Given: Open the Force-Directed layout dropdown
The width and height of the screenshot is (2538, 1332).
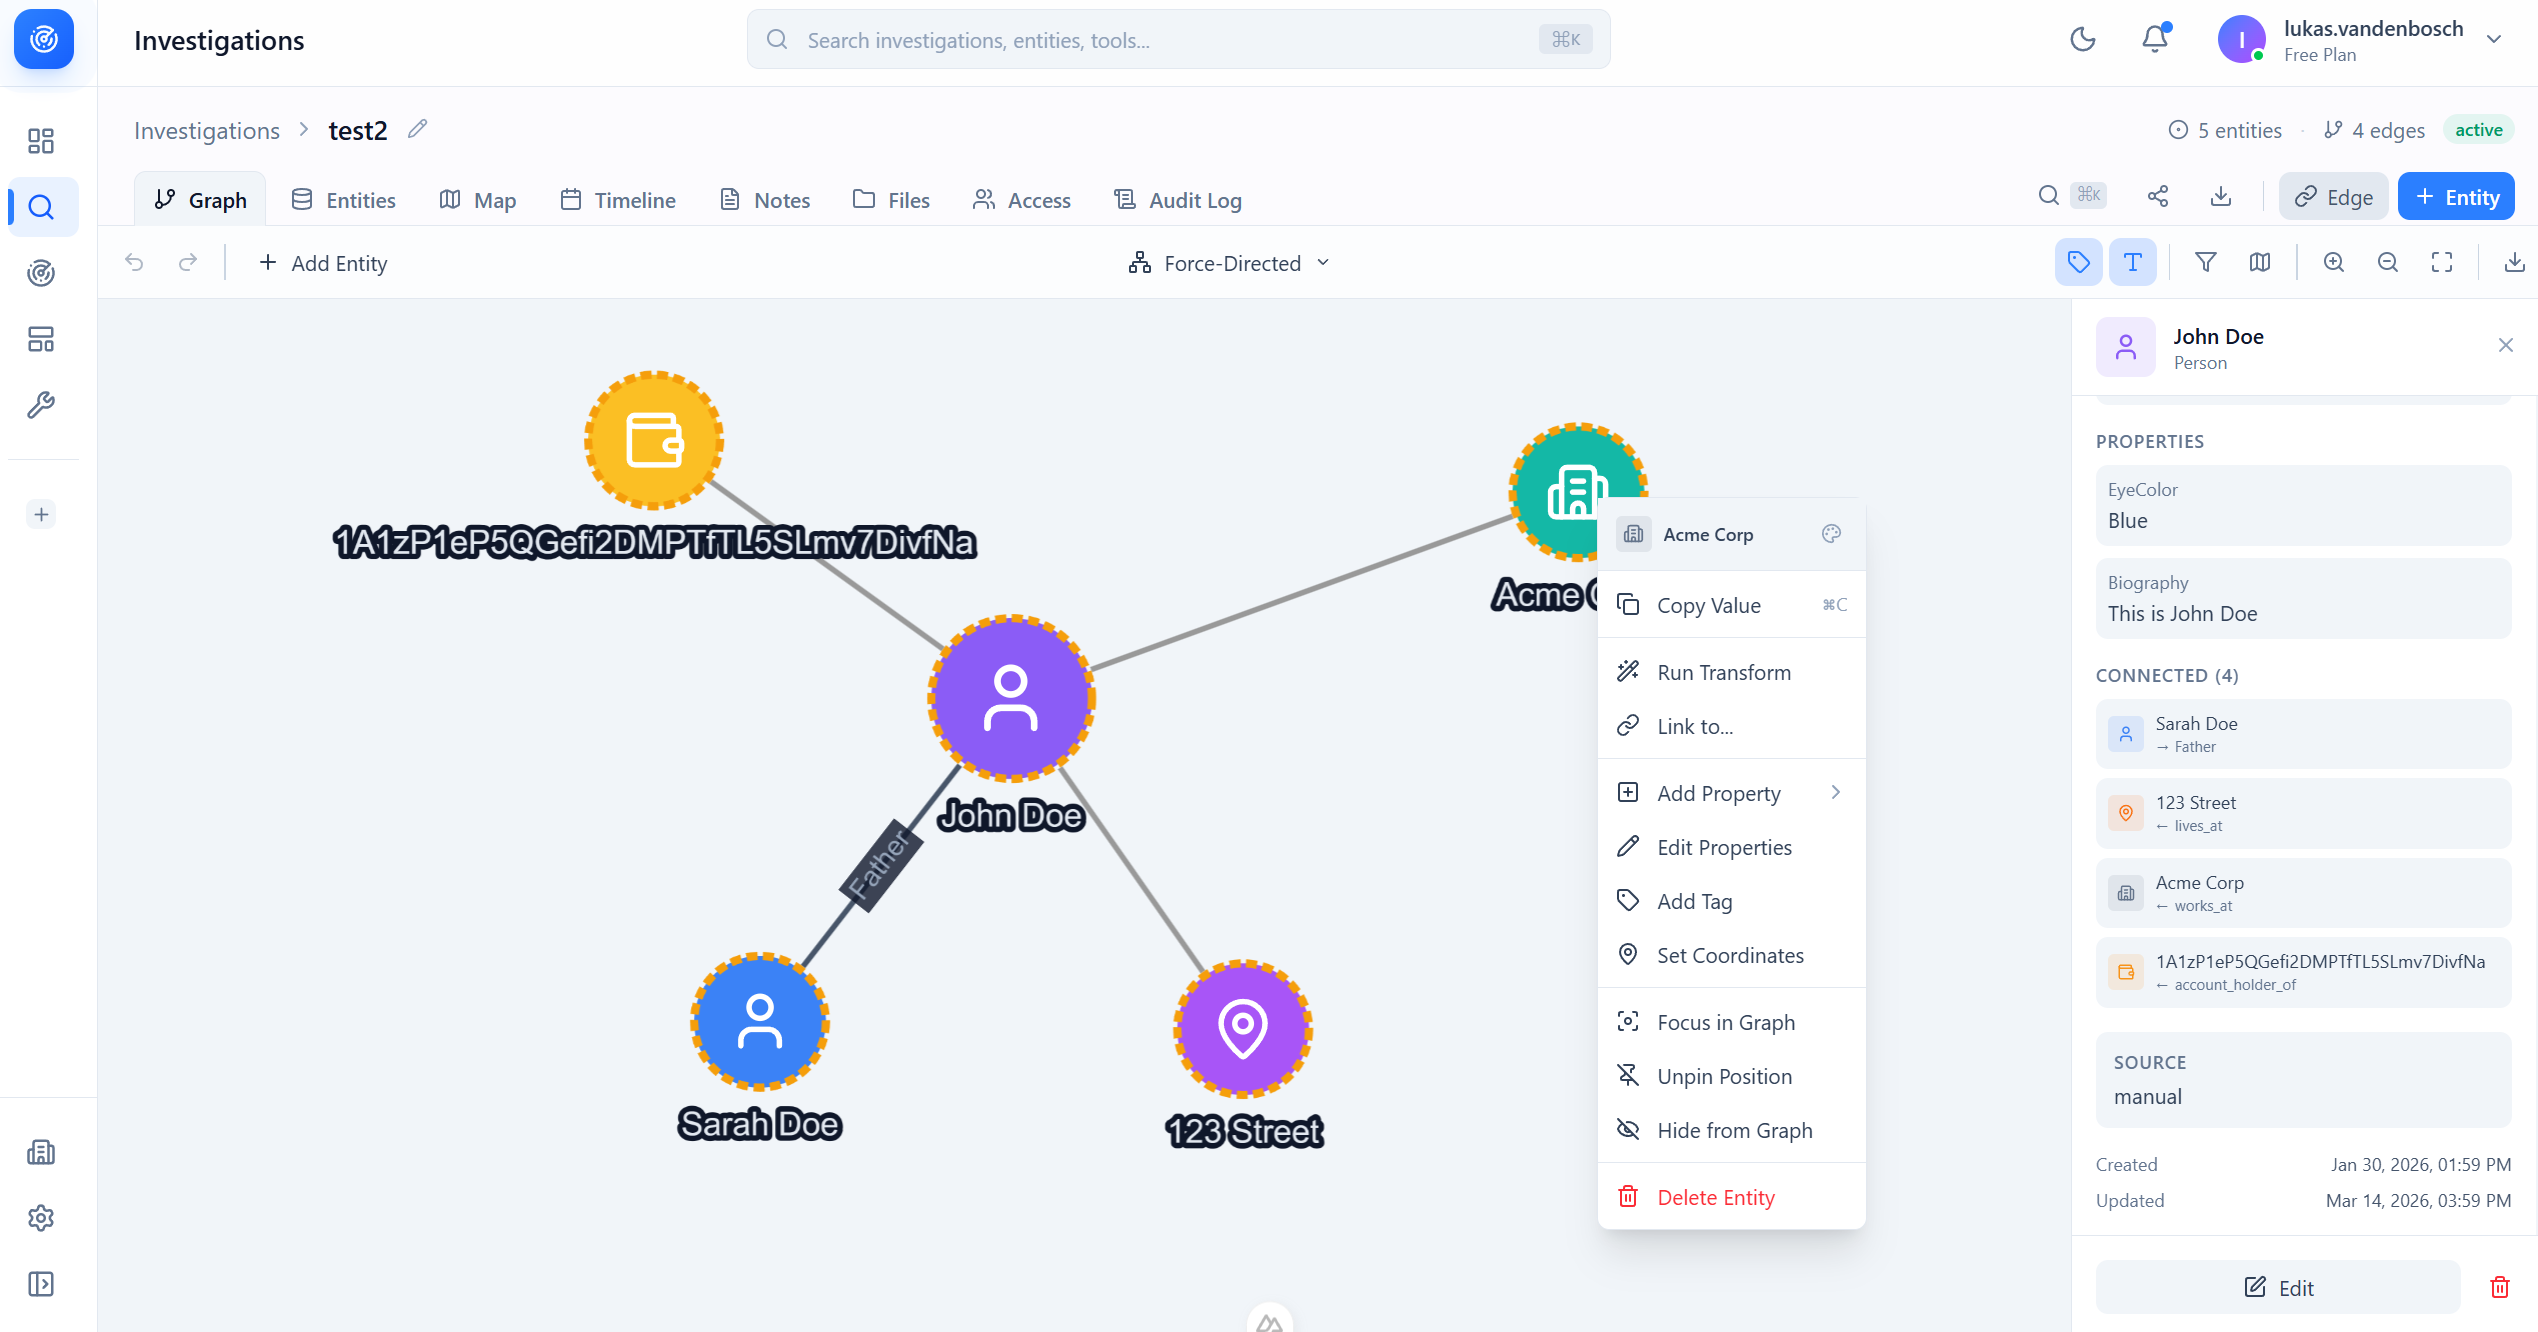Looking at the screenshot, I should point(1229,262).
